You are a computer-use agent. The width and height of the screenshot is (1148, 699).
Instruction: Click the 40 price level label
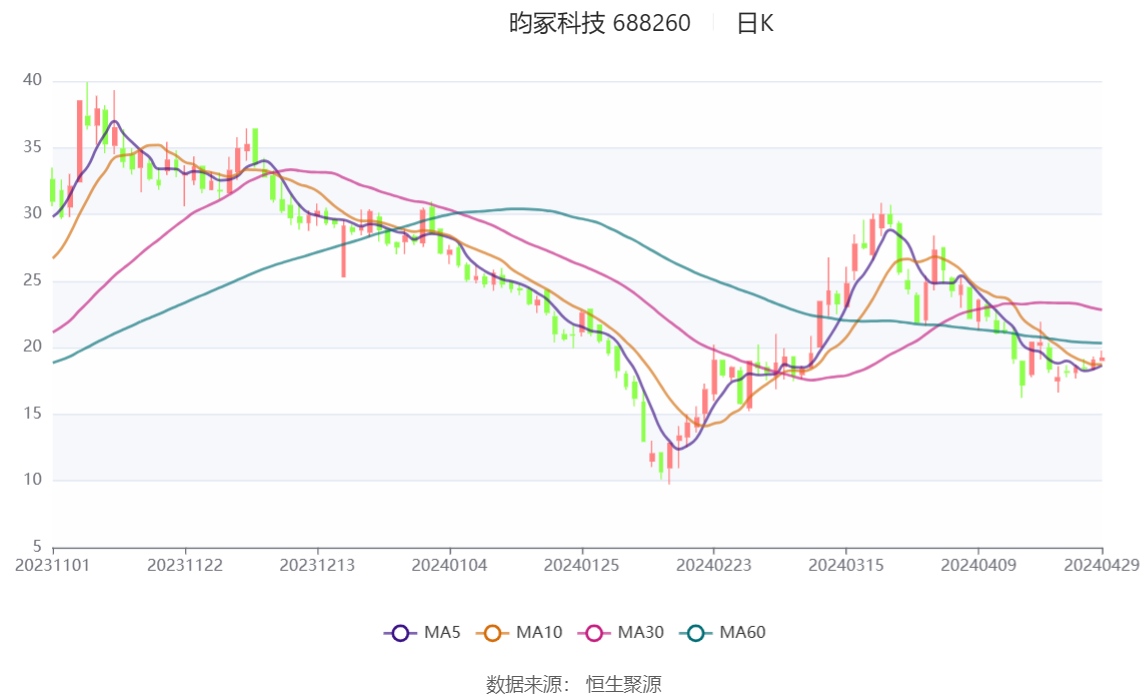[x=33, y=81]
